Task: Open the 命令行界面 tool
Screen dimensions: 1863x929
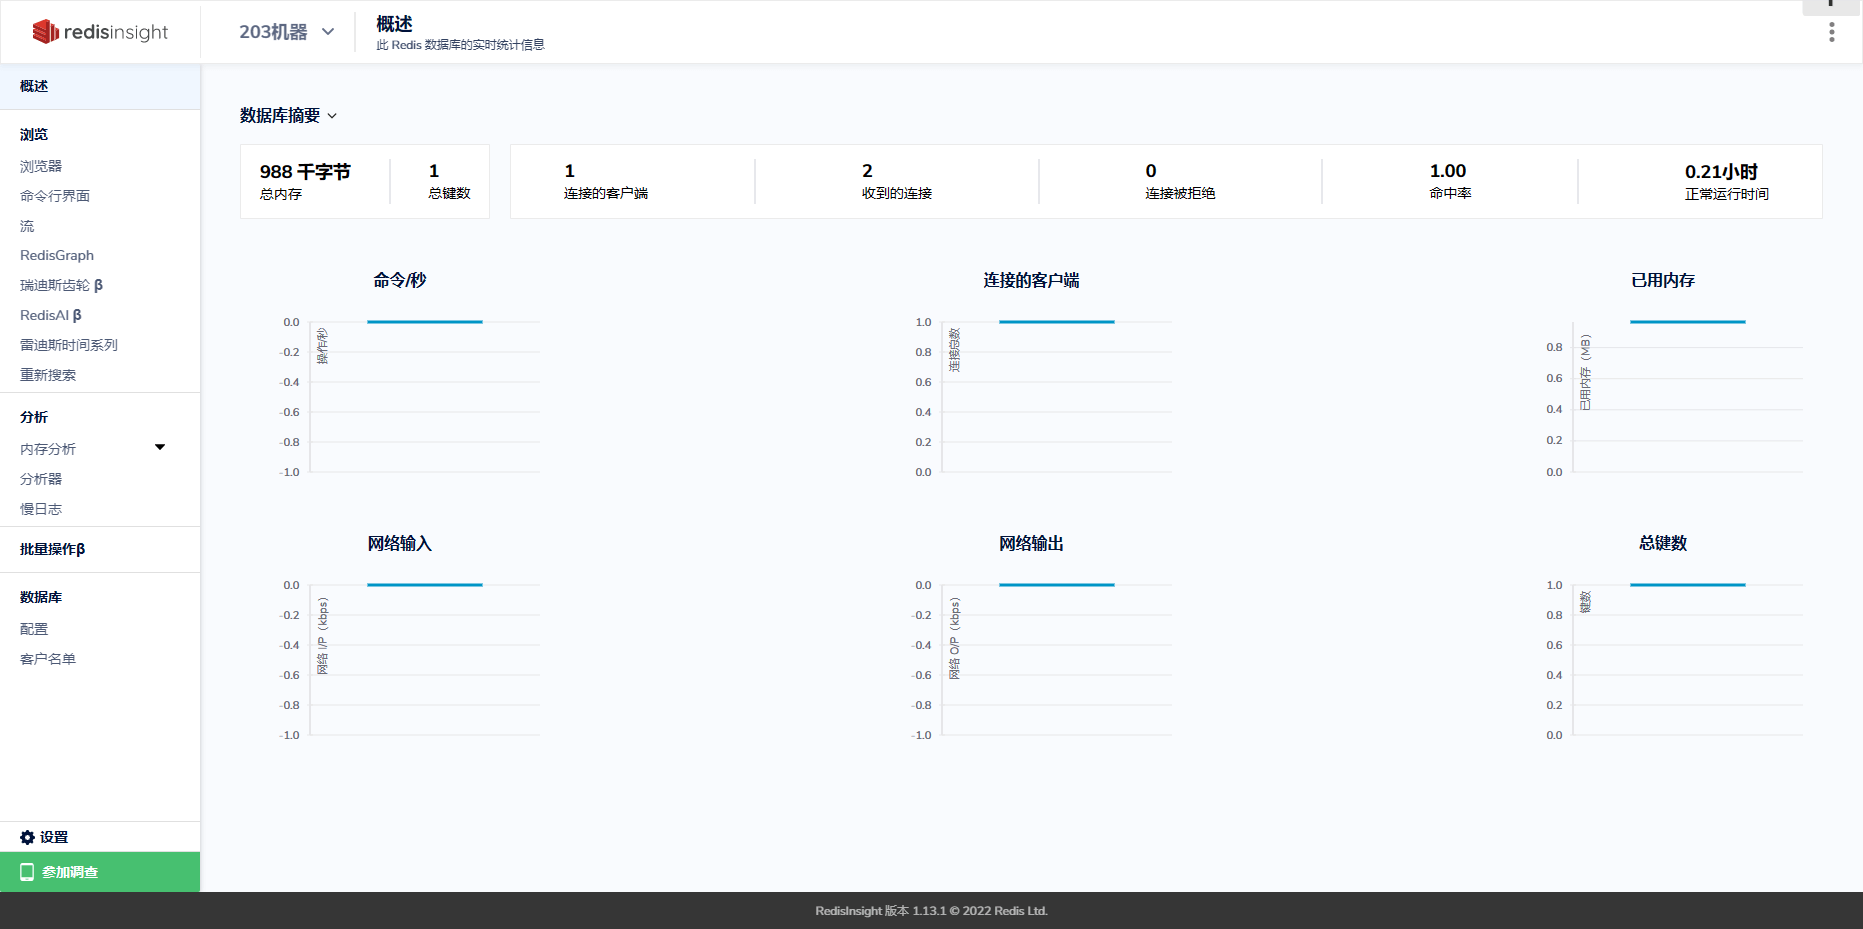Action: click(54, 196)
